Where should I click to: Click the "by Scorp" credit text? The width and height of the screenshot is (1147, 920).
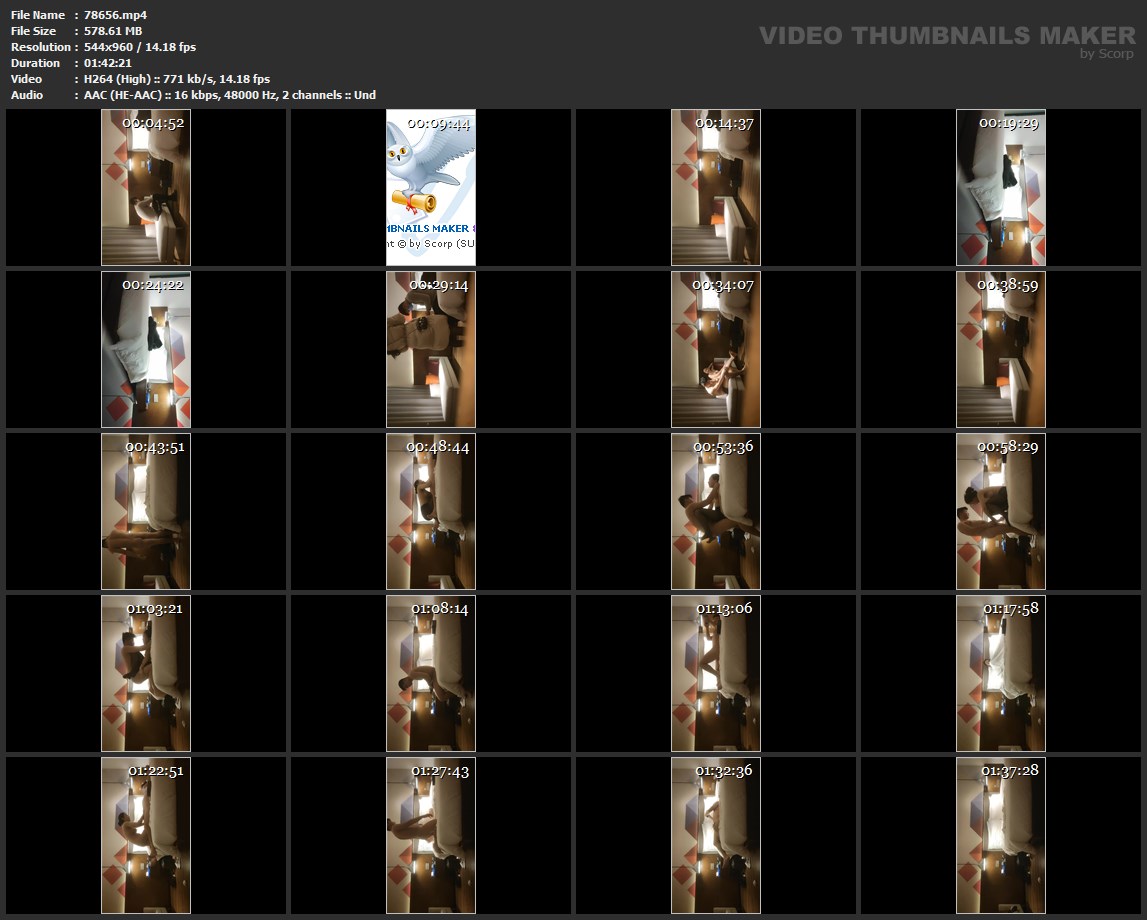point(1106,54)
